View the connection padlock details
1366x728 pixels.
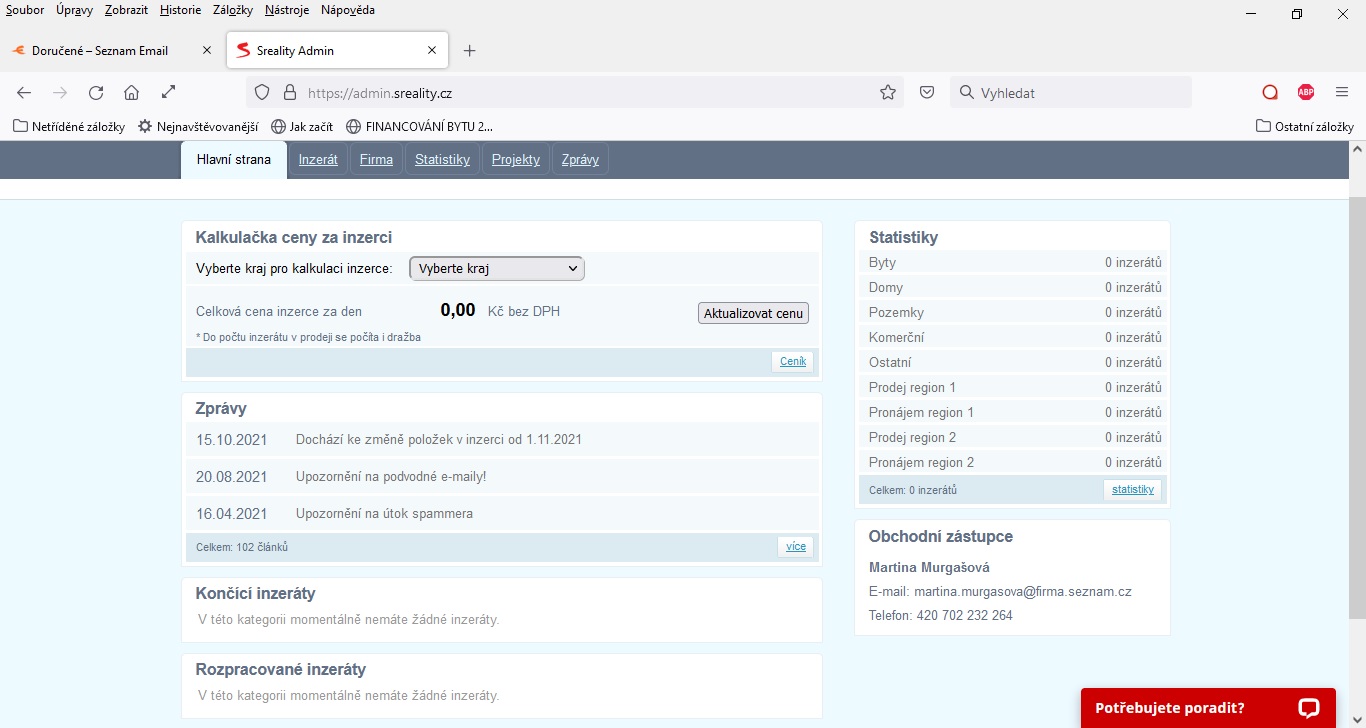tap(290, 93)
